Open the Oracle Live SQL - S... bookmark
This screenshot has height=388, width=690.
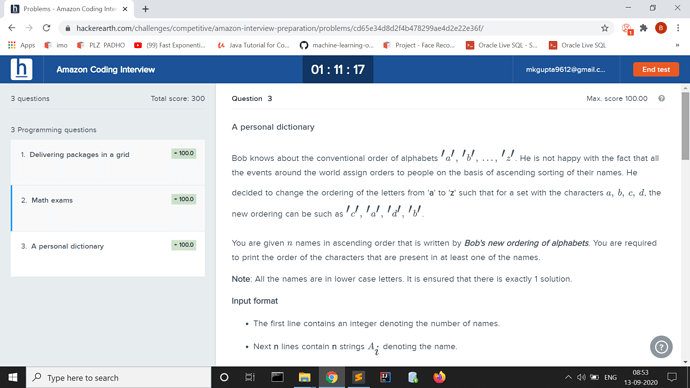502,45
